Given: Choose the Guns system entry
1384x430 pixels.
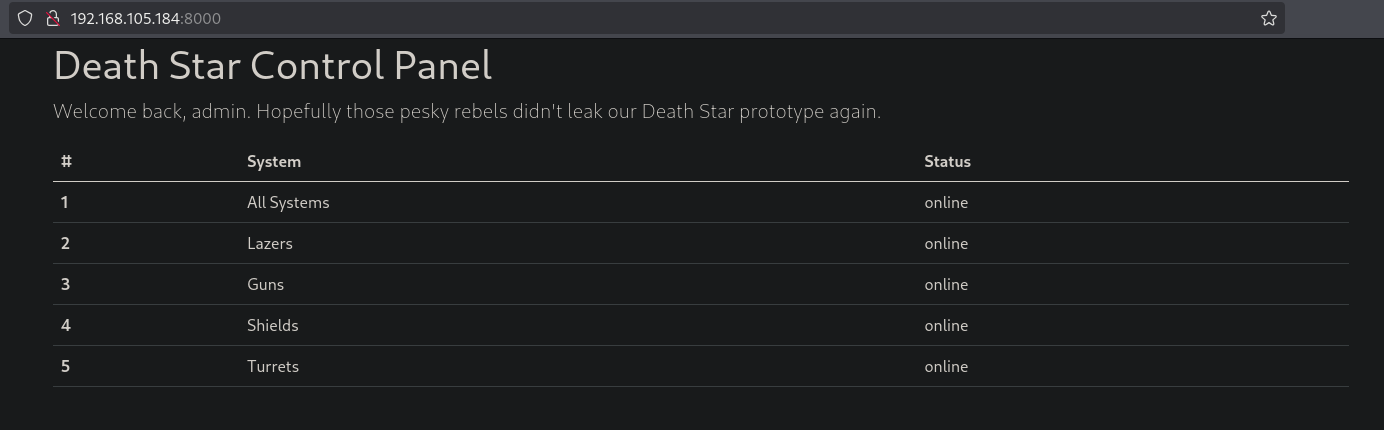Looking at the screenshot, I should [x=265, y=284].
